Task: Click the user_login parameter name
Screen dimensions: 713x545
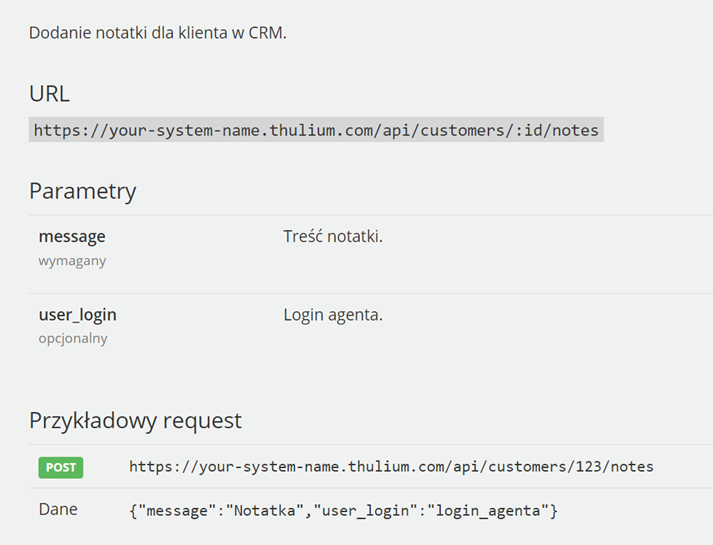Action: click(77, 315)
